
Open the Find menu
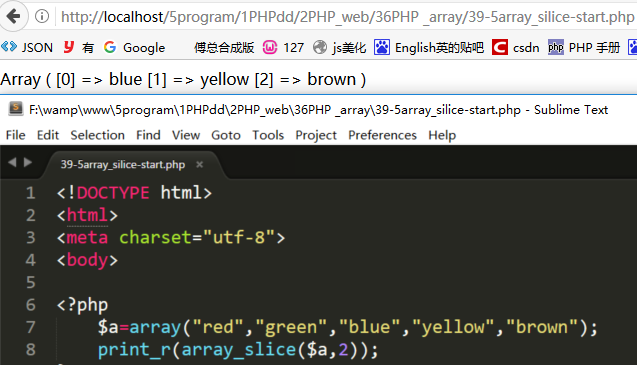148,135
